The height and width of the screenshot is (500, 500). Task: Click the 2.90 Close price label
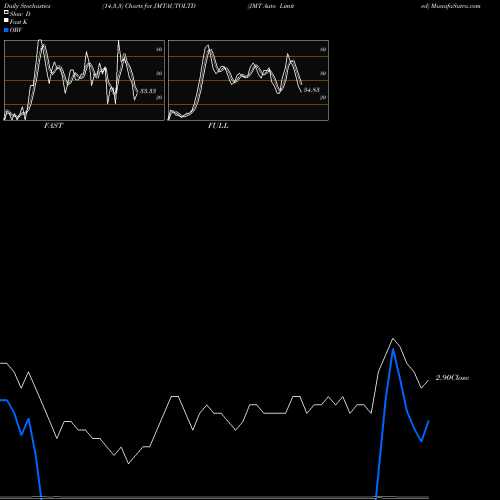click(452, 378)
